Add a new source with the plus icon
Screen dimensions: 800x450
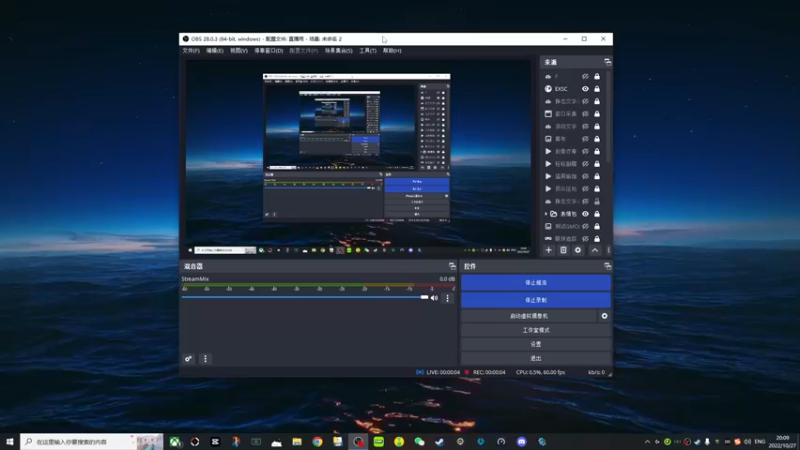pyautogui.click(x=548, y=250)
